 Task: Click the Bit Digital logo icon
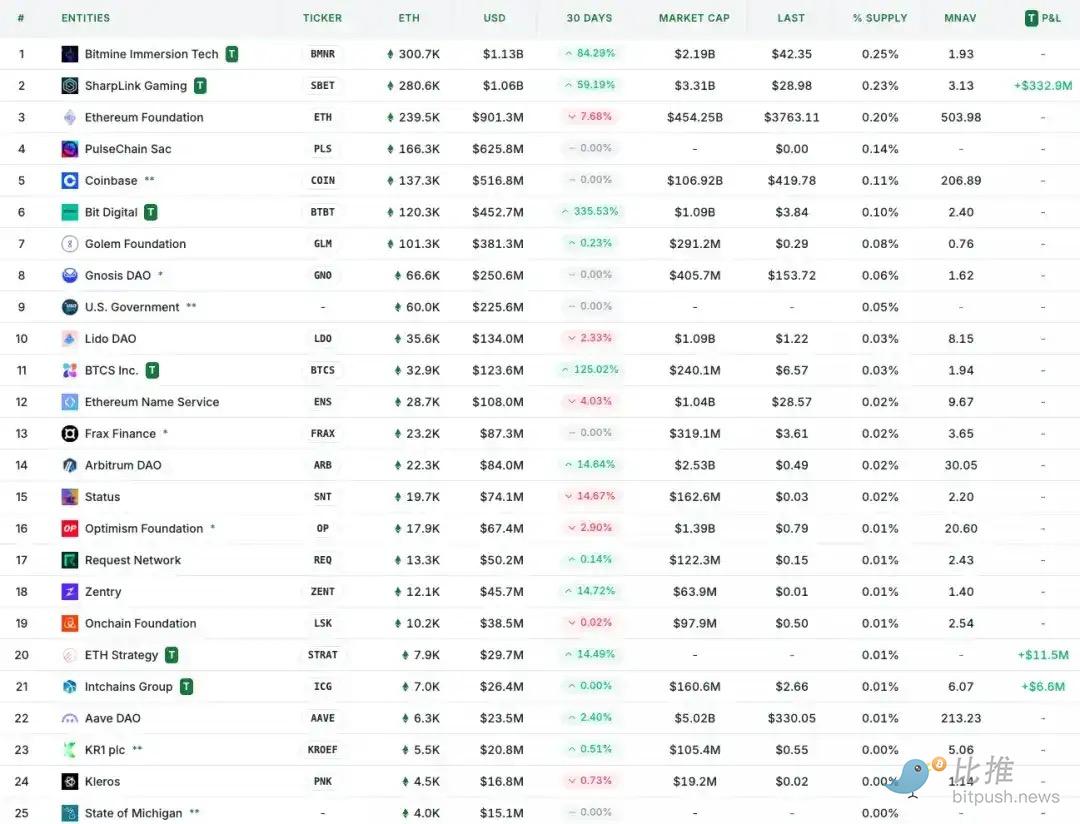coord(70,212)
